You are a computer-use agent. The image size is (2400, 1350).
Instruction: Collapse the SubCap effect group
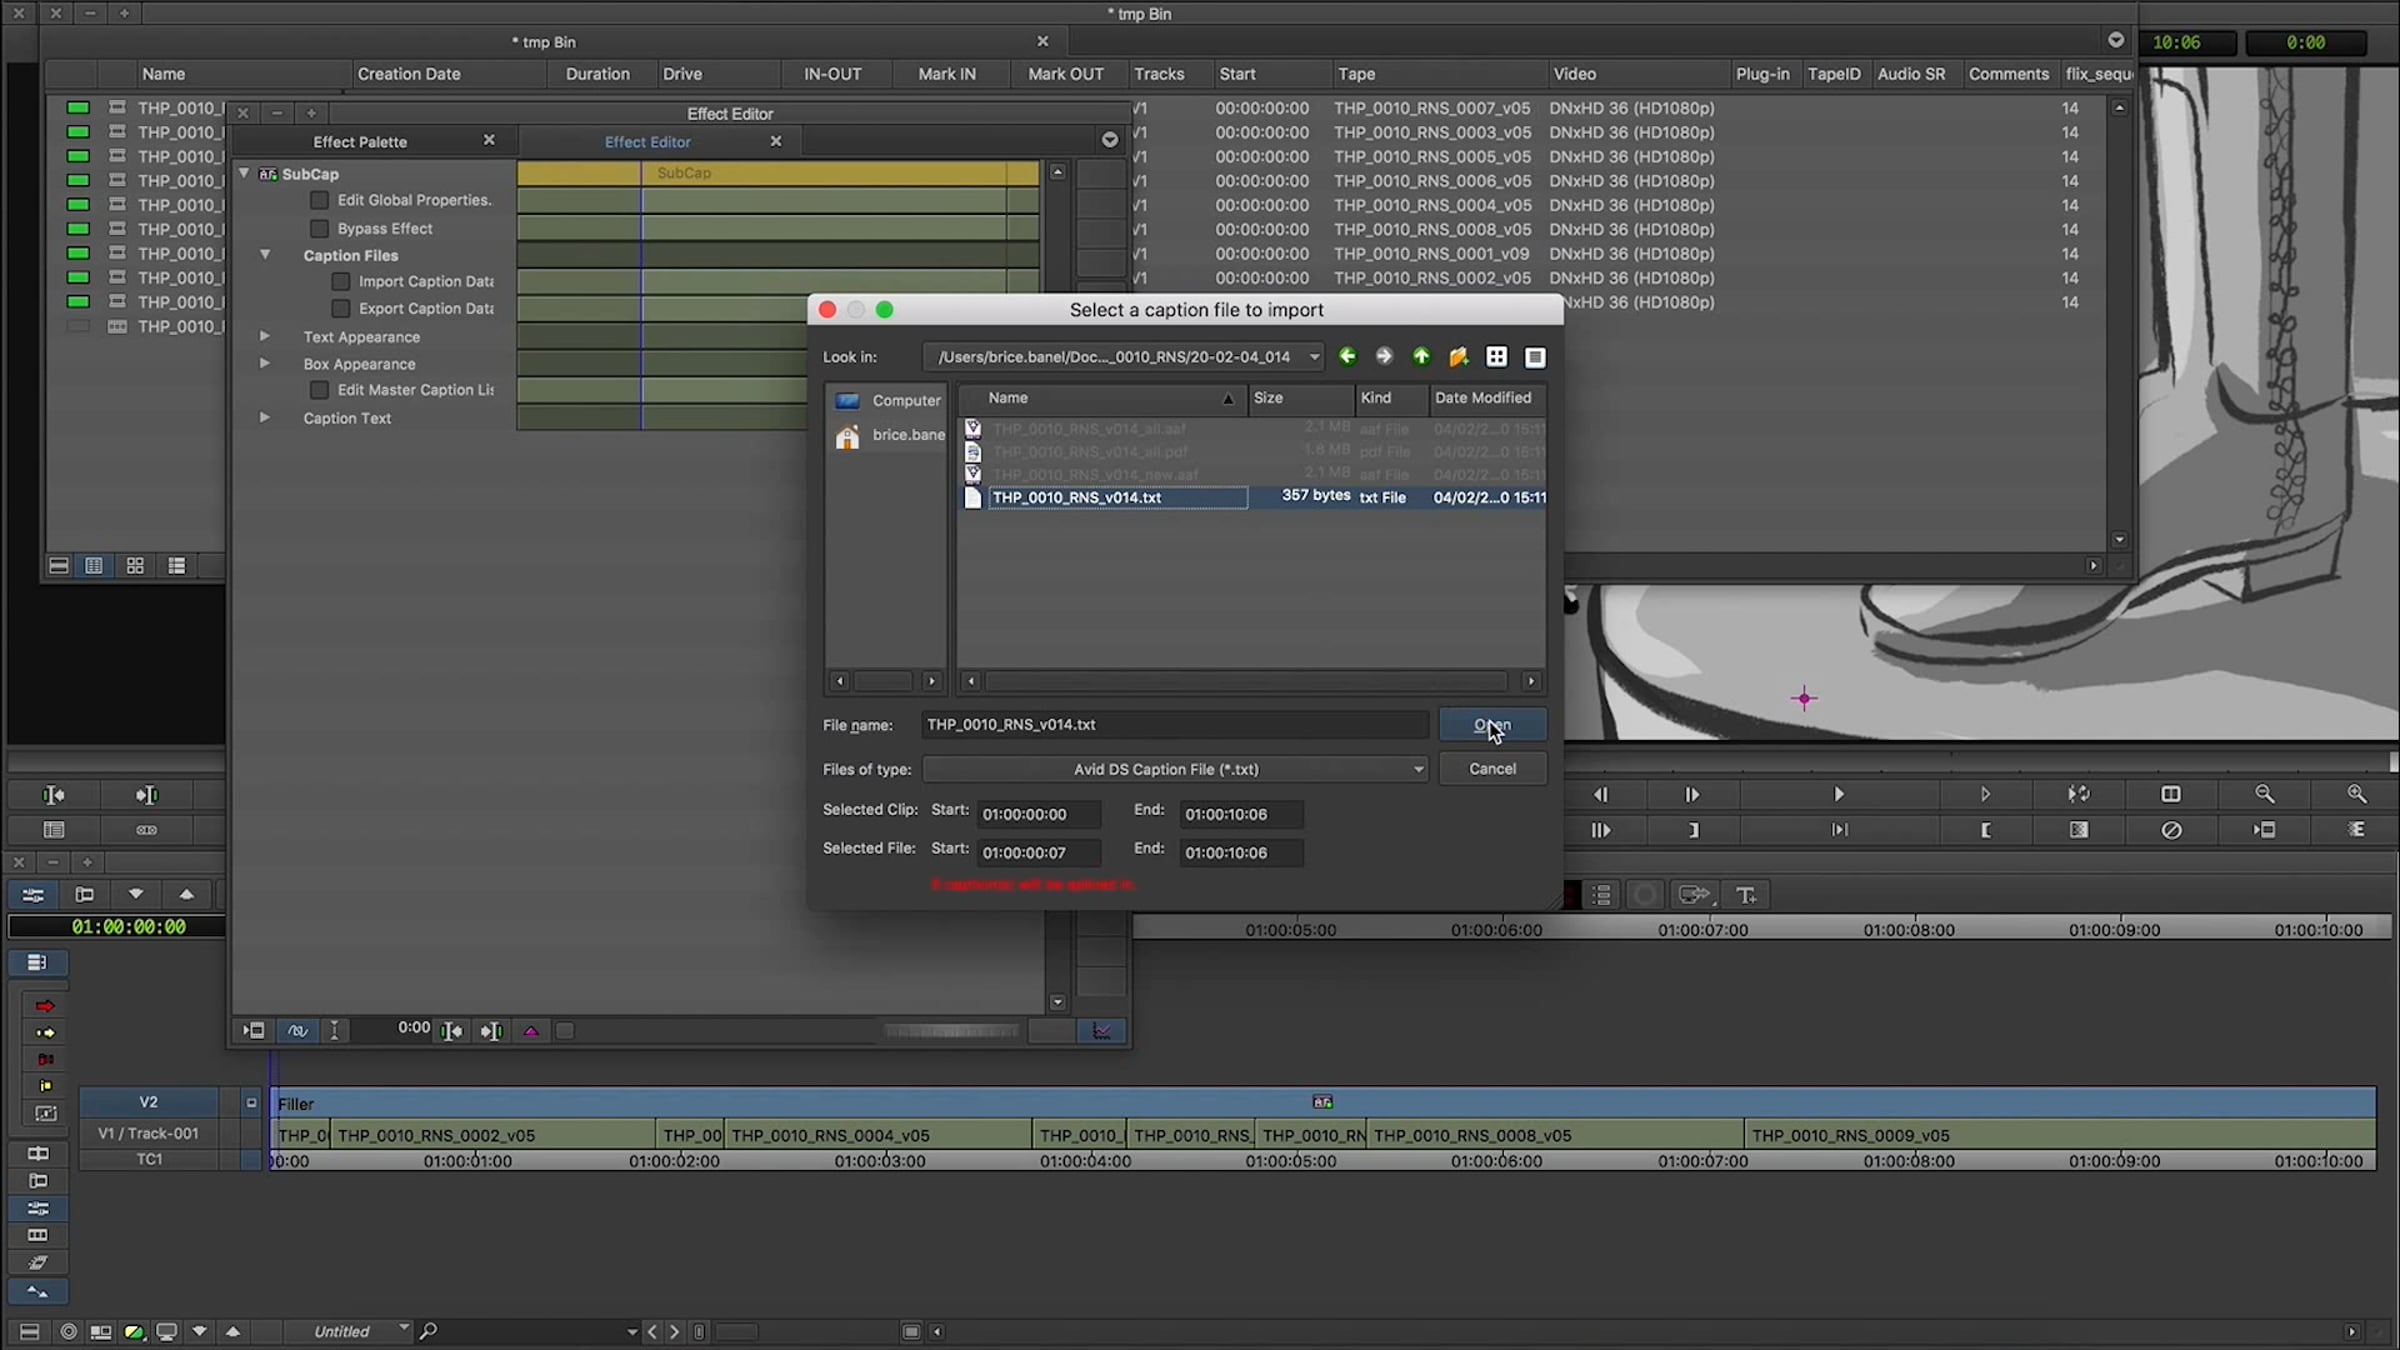pos(244,173)
